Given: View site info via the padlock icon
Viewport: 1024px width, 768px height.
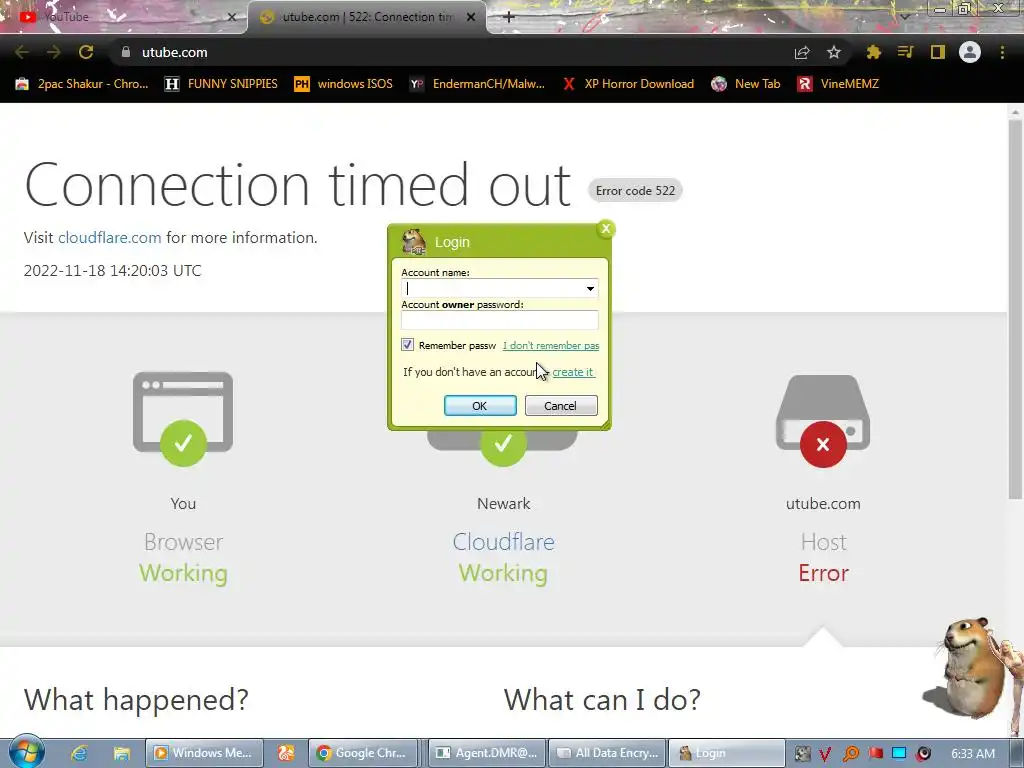Looking at the screenshot, I should [126, 52].
